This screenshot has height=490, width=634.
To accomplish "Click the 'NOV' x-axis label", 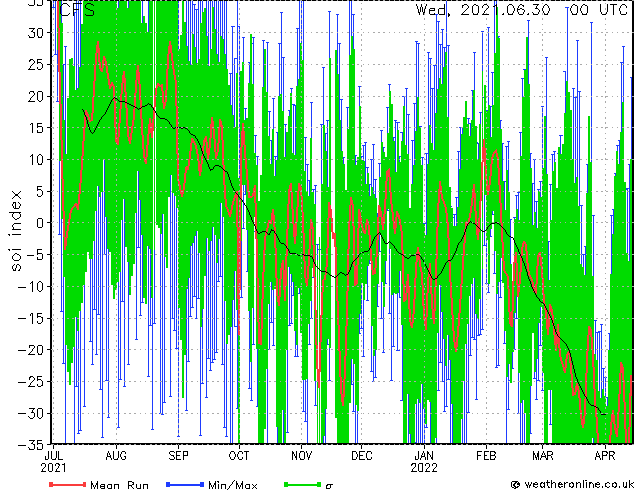I will pyautogui.click(x=302, y=456).
